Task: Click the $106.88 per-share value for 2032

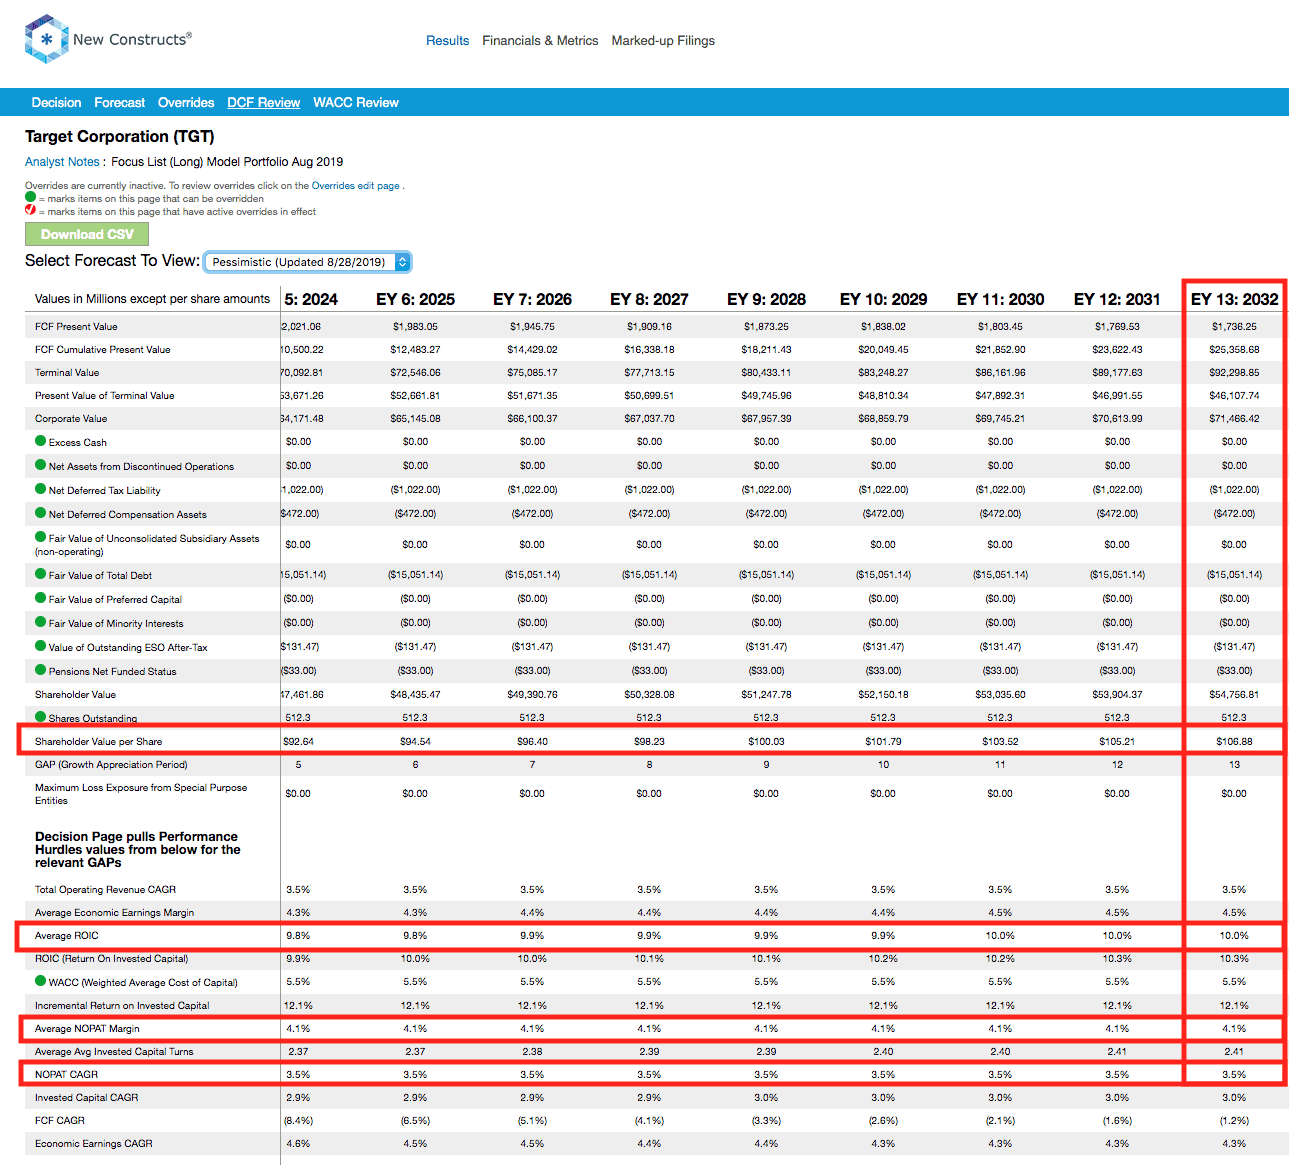Action: point(1234,742)
